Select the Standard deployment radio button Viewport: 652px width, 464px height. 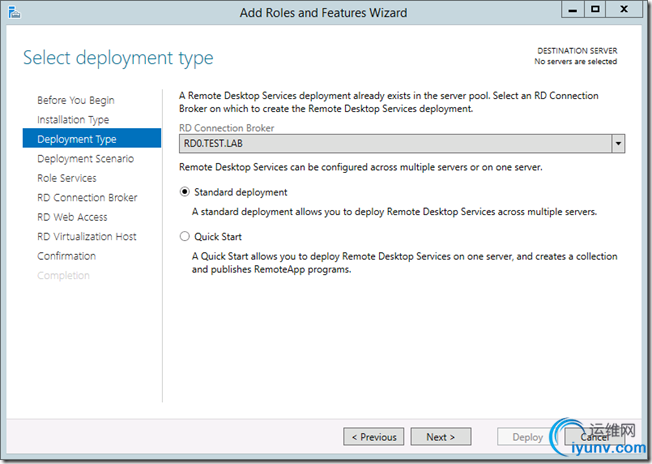pos(183,192)
